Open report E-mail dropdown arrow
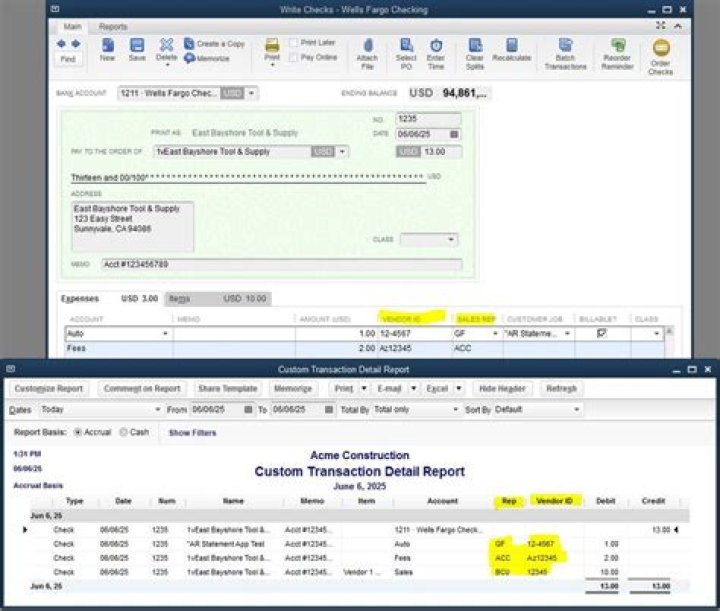The image size is (720, 611). pyautogui.click(x=413, y=388)
